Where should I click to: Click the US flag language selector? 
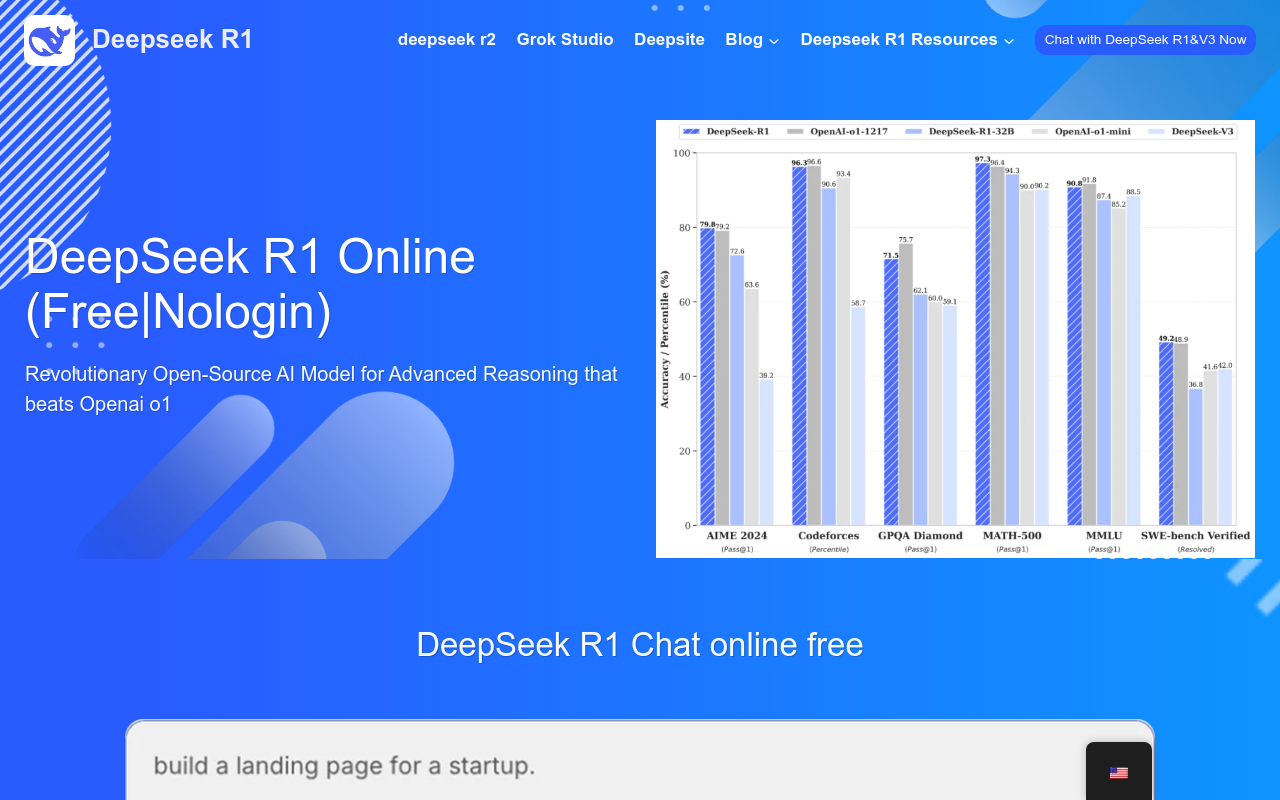pyautogui.click(x=1119, y=773)
